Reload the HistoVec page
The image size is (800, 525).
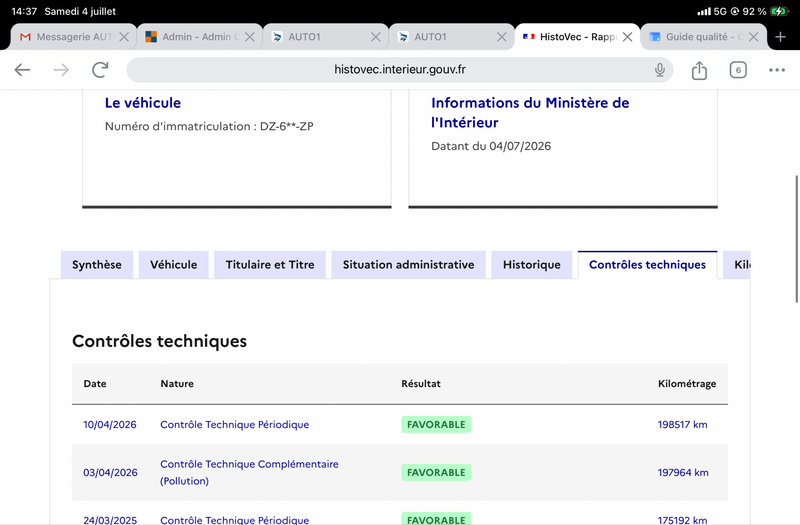(100, 70)
